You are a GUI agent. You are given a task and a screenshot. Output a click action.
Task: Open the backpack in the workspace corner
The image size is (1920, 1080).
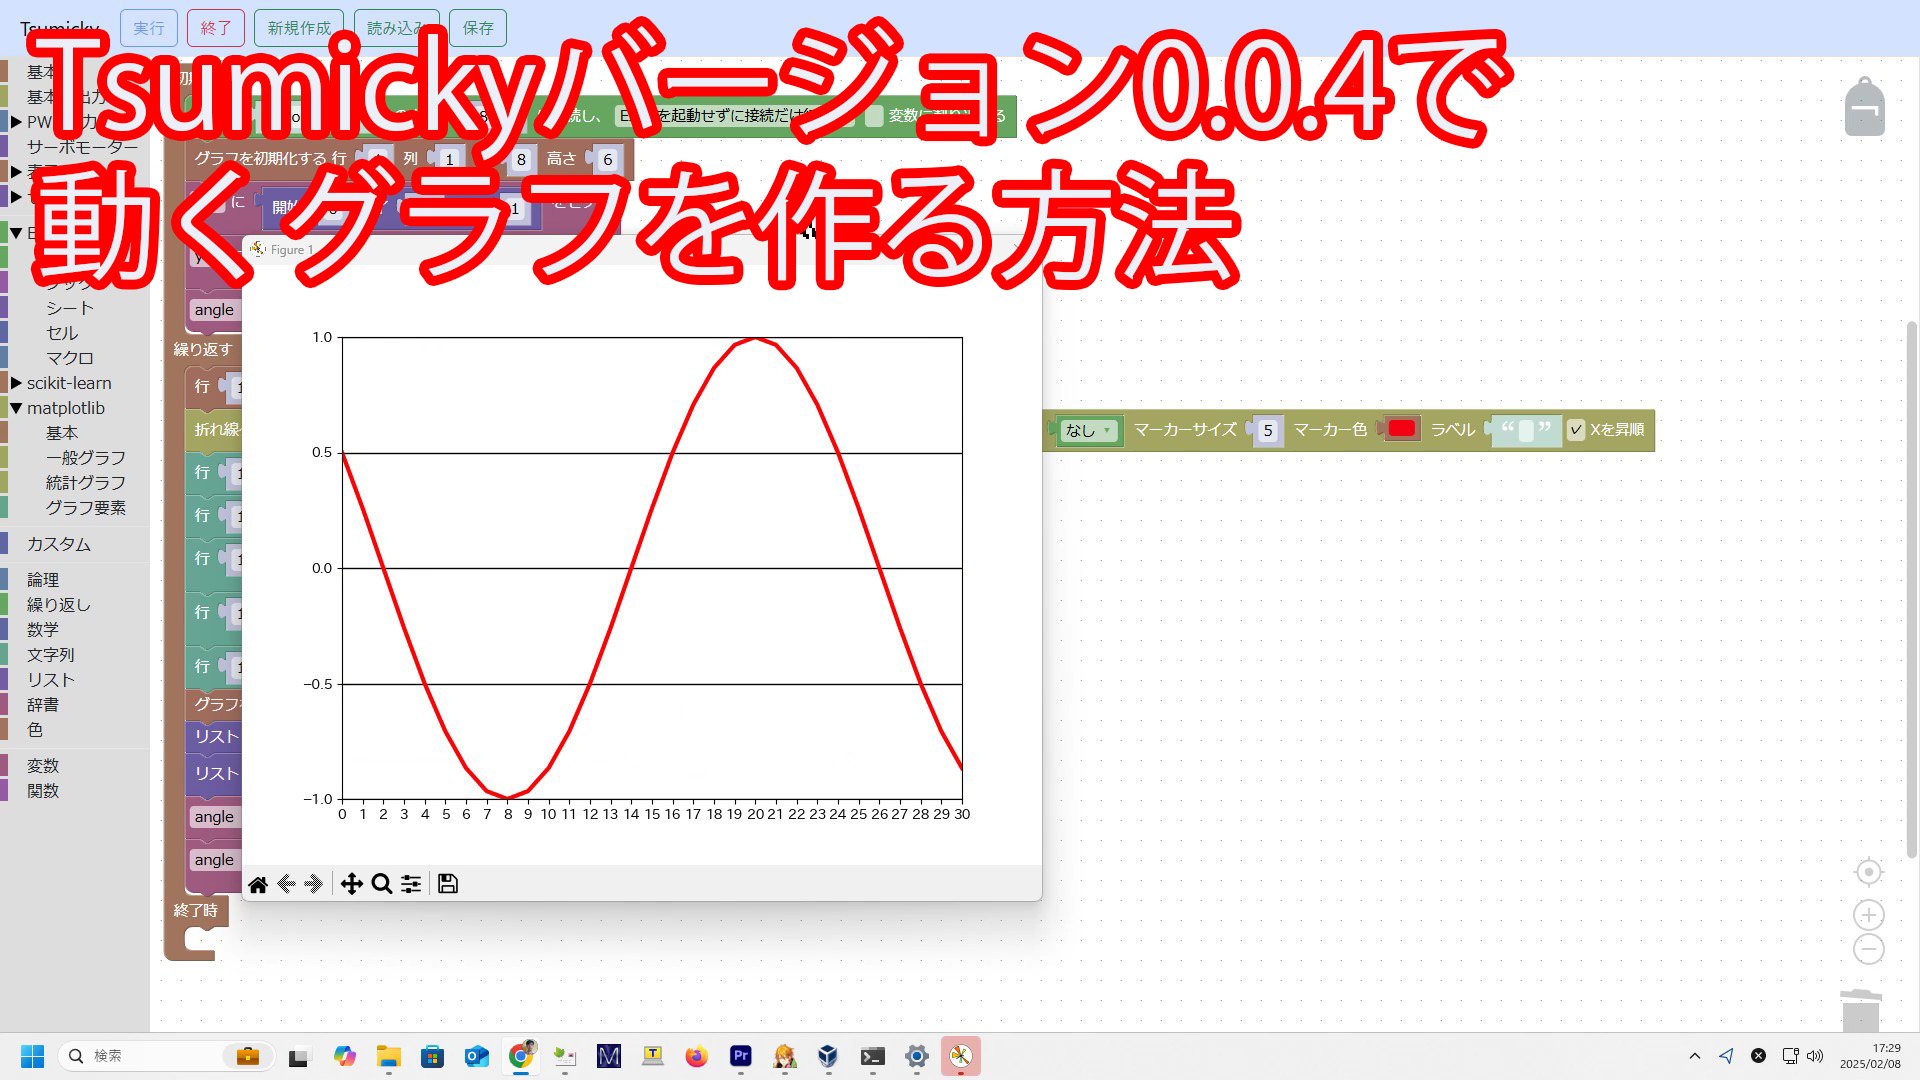(1865, 106)
